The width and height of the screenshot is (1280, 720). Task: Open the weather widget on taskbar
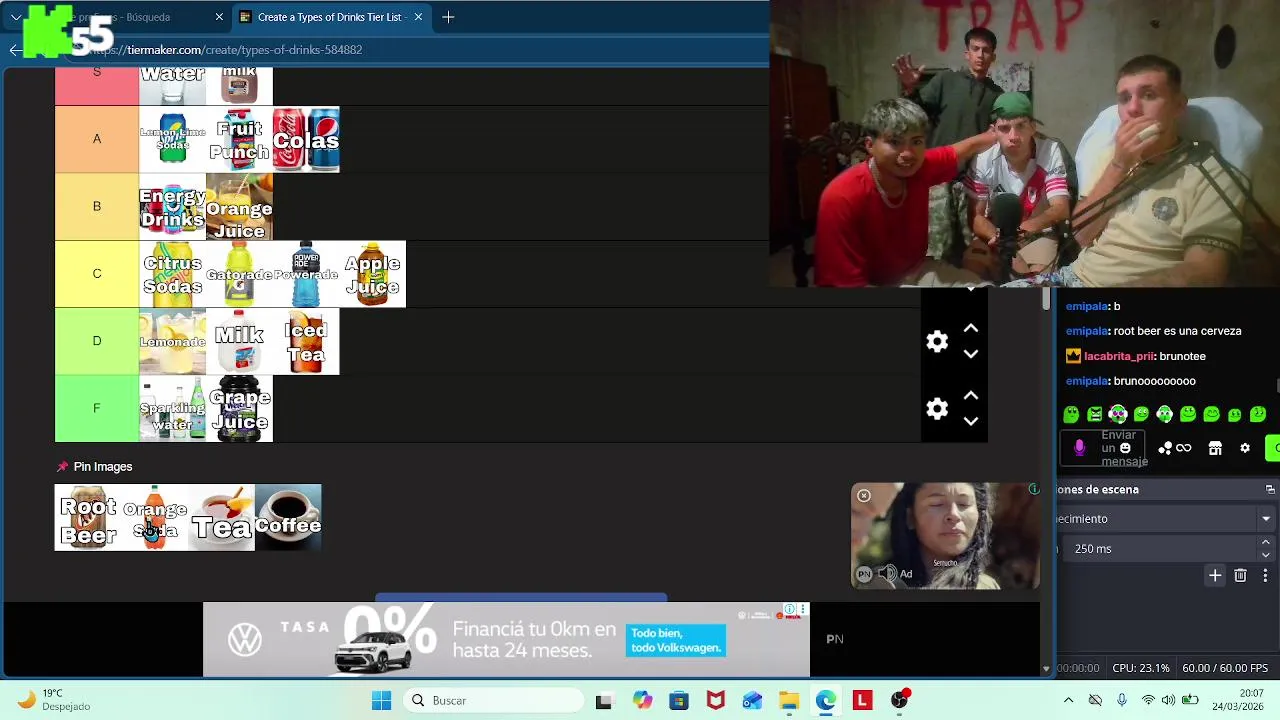click(x=55, y=700)
